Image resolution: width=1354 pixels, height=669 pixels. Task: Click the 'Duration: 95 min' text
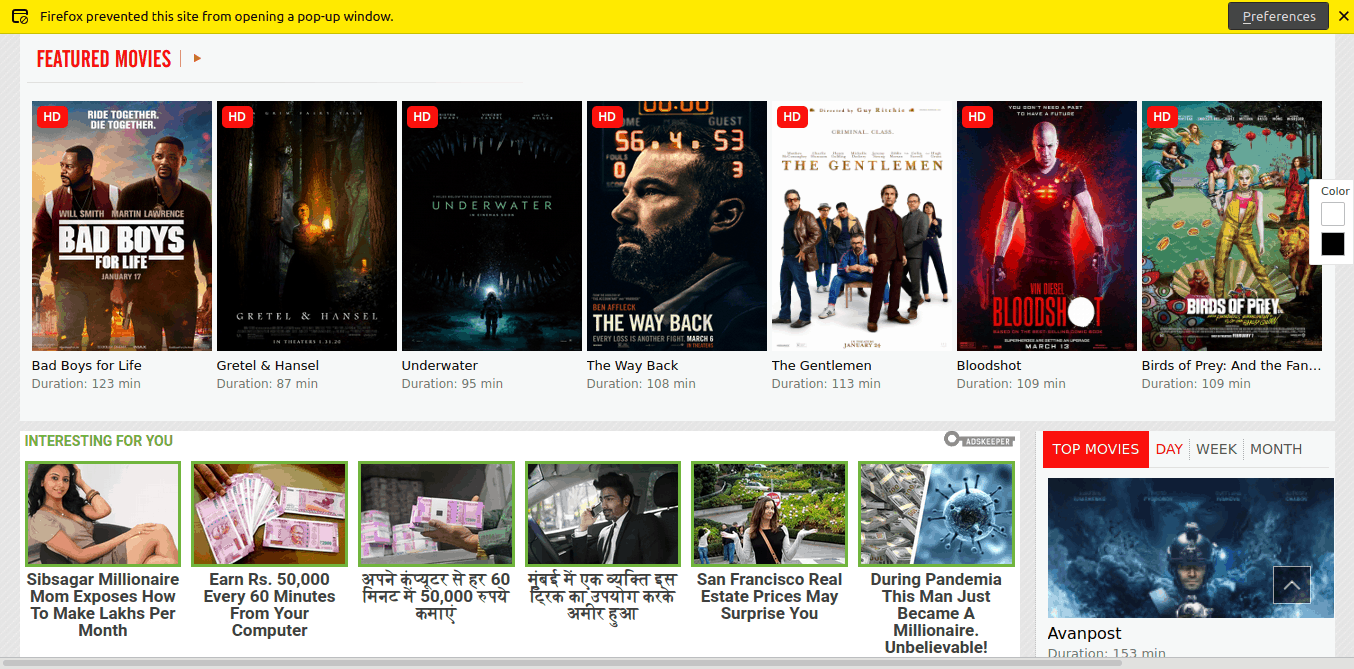click(x=452, y=384)
